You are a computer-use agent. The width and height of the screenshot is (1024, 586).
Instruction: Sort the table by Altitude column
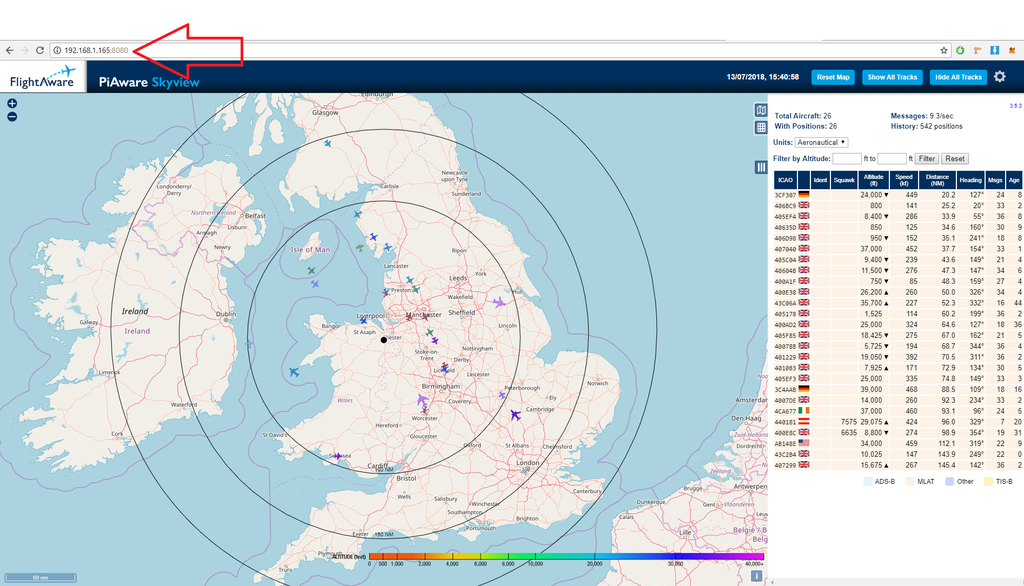coord(876,180)
